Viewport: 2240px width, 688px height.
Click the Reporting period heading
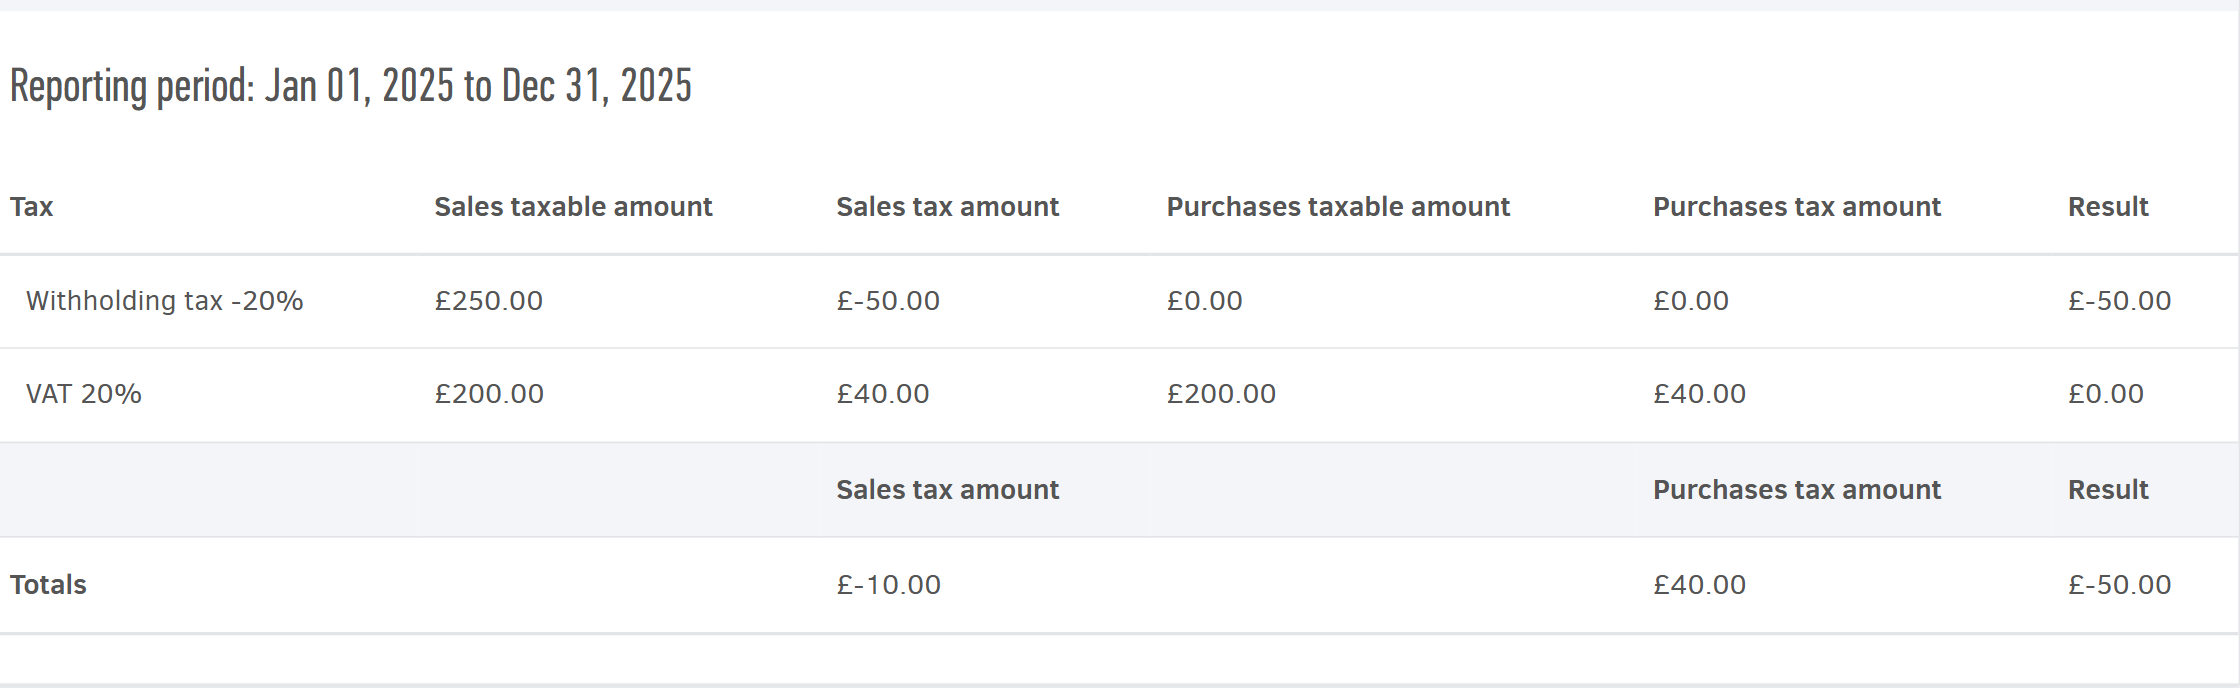tap(350, 86)
